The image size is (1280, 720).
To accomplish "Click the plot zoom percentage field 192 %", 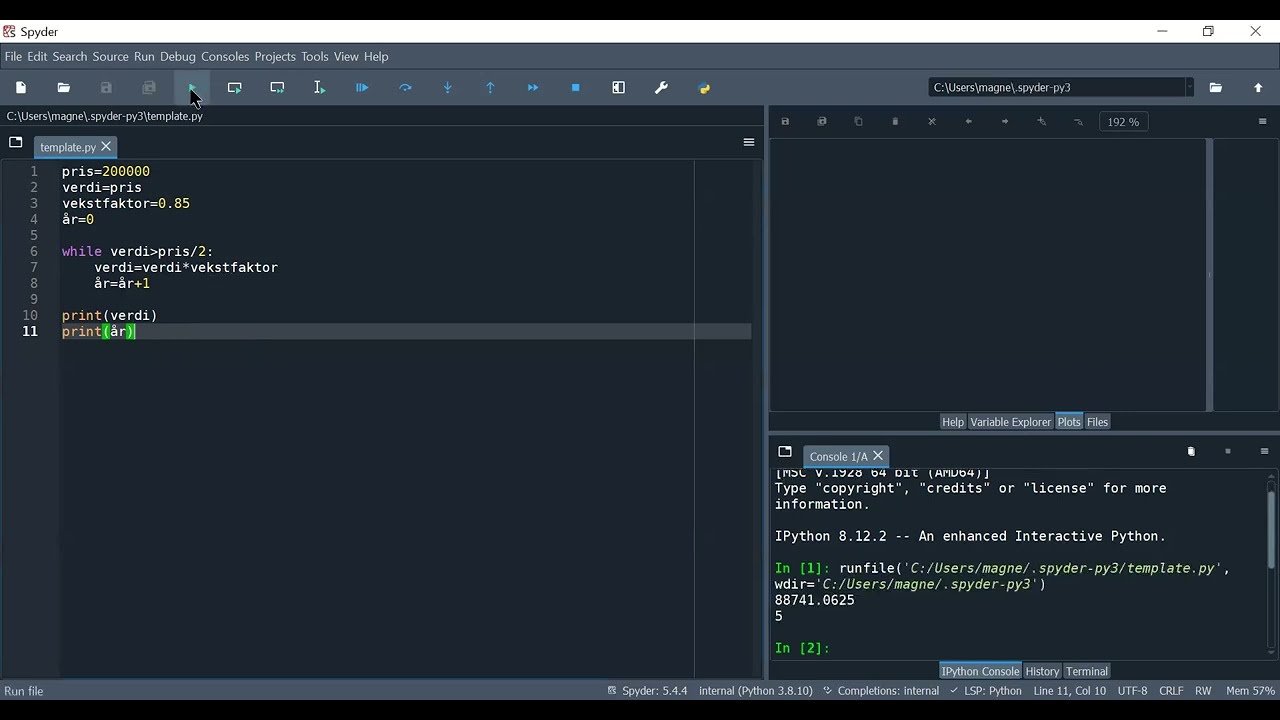I will click(x=1124, y=122).
